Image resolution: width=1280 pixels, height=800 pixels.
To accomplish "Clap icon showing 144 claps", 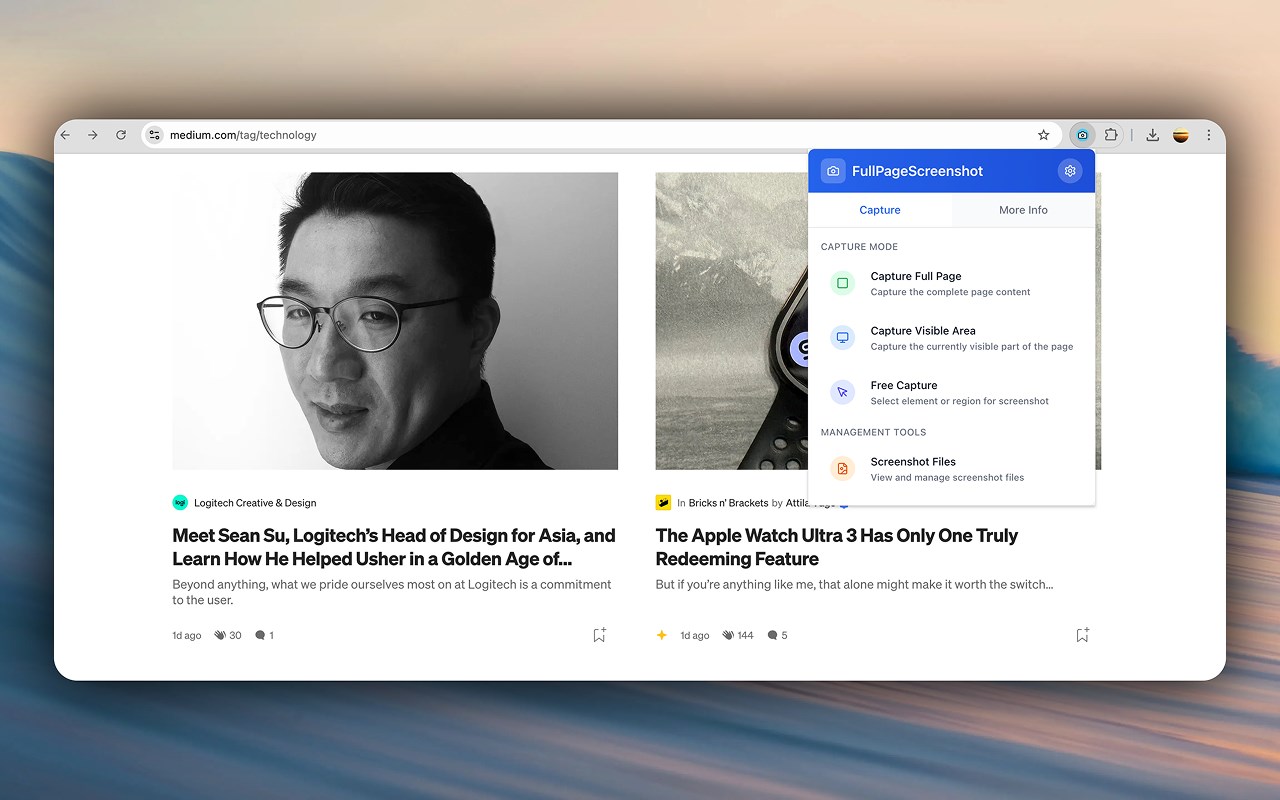I will point(728,635).
